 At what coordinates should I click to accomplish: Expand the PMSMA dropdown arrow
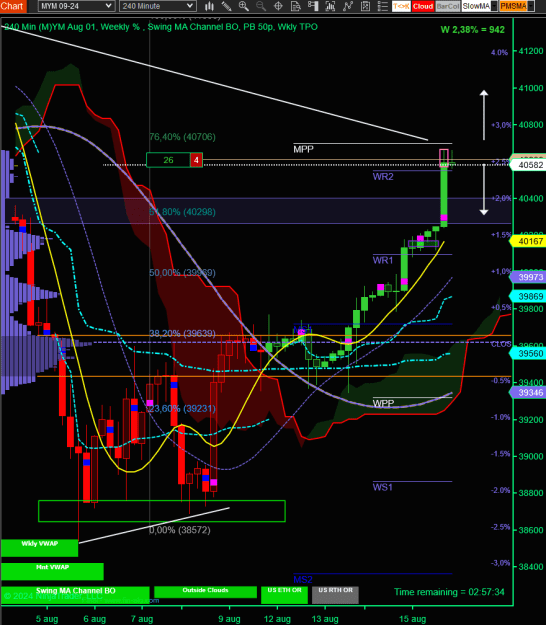tap(530, 6)
